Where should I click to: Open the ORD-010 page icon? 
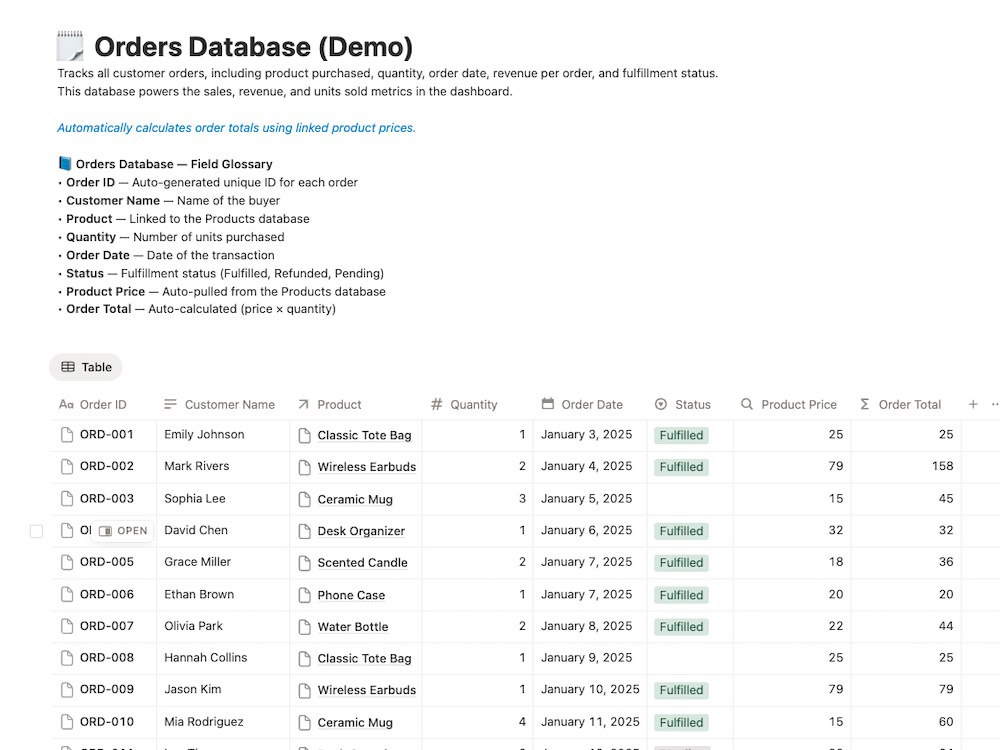tap(67, 722)
